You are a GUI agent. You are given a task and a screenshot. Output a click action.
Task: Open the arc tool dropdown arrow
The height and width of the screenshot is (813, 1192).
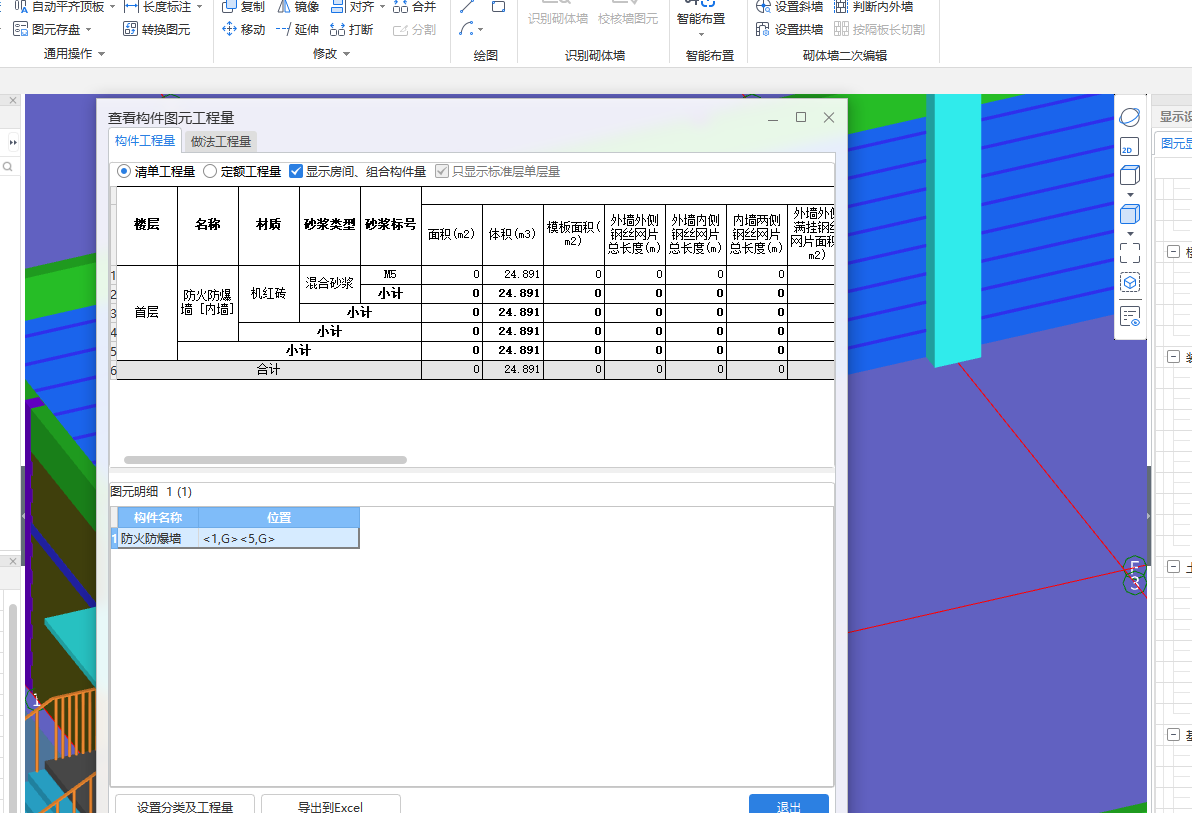pos(480,30)
